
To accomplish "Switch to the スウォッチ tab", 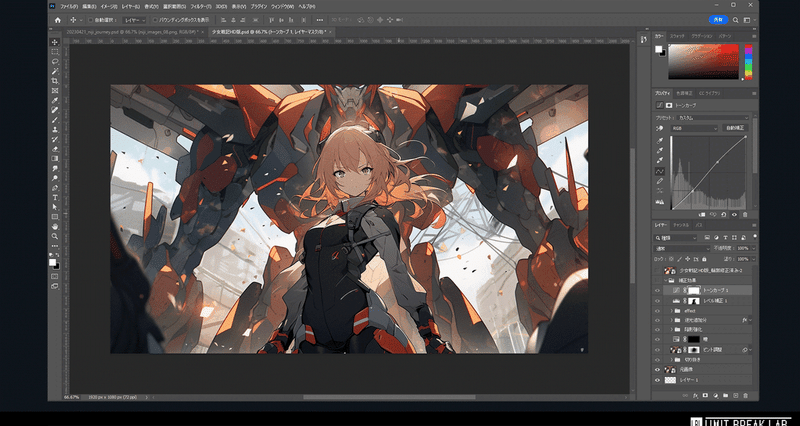I will click(677, 36).
